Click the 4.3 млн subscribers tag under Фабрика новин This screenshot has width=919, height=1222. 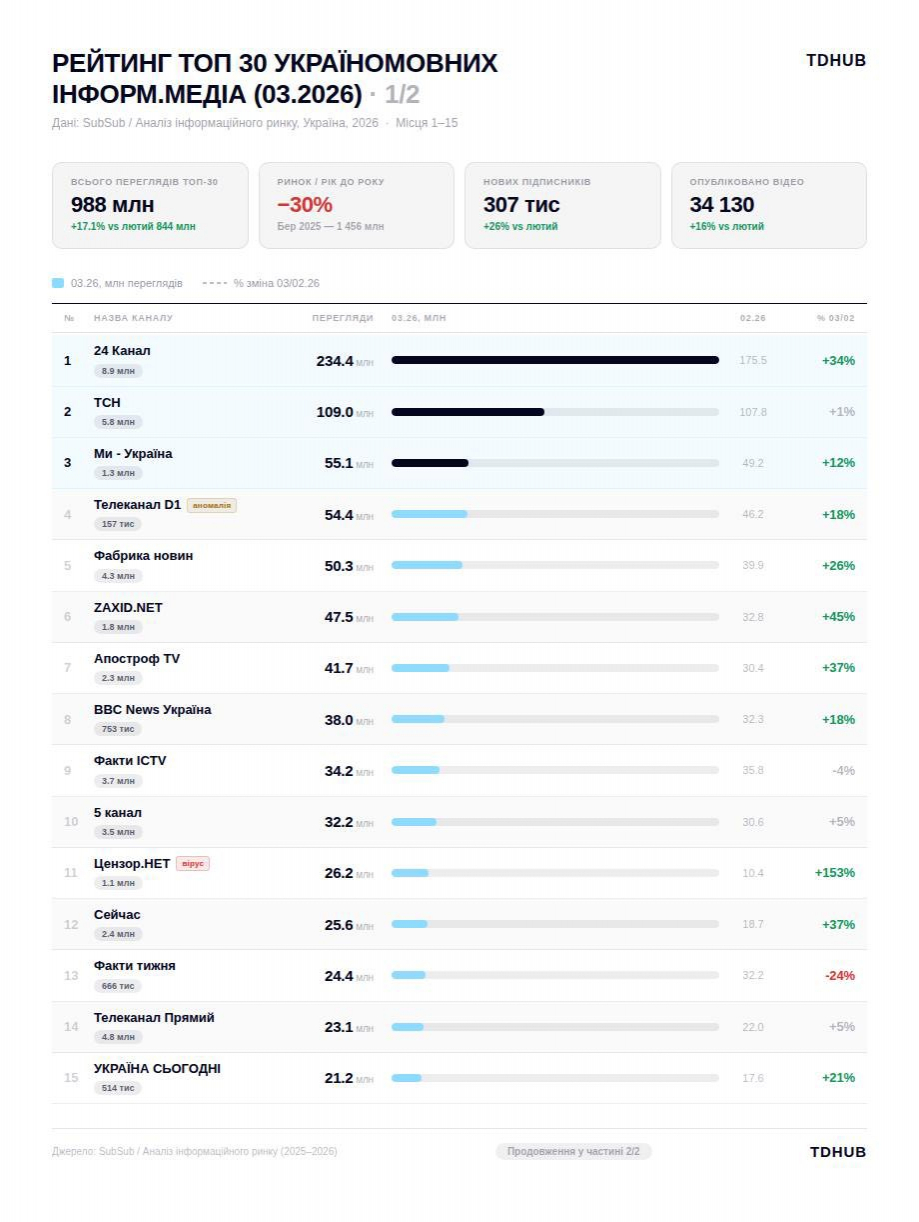pyautogui.click(x=118, y=576)
